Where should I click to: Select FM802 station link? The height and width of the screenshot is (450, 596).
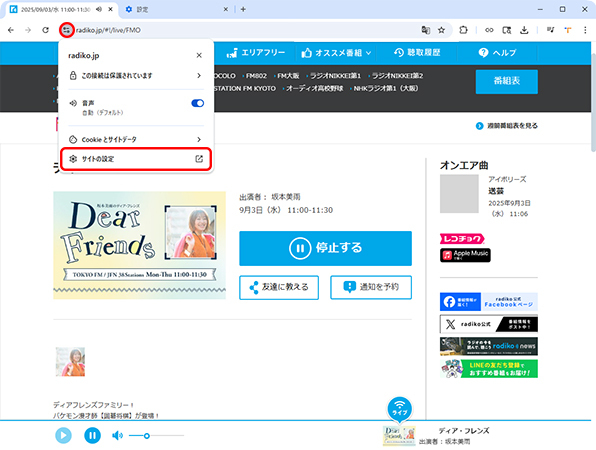(256, 76)
